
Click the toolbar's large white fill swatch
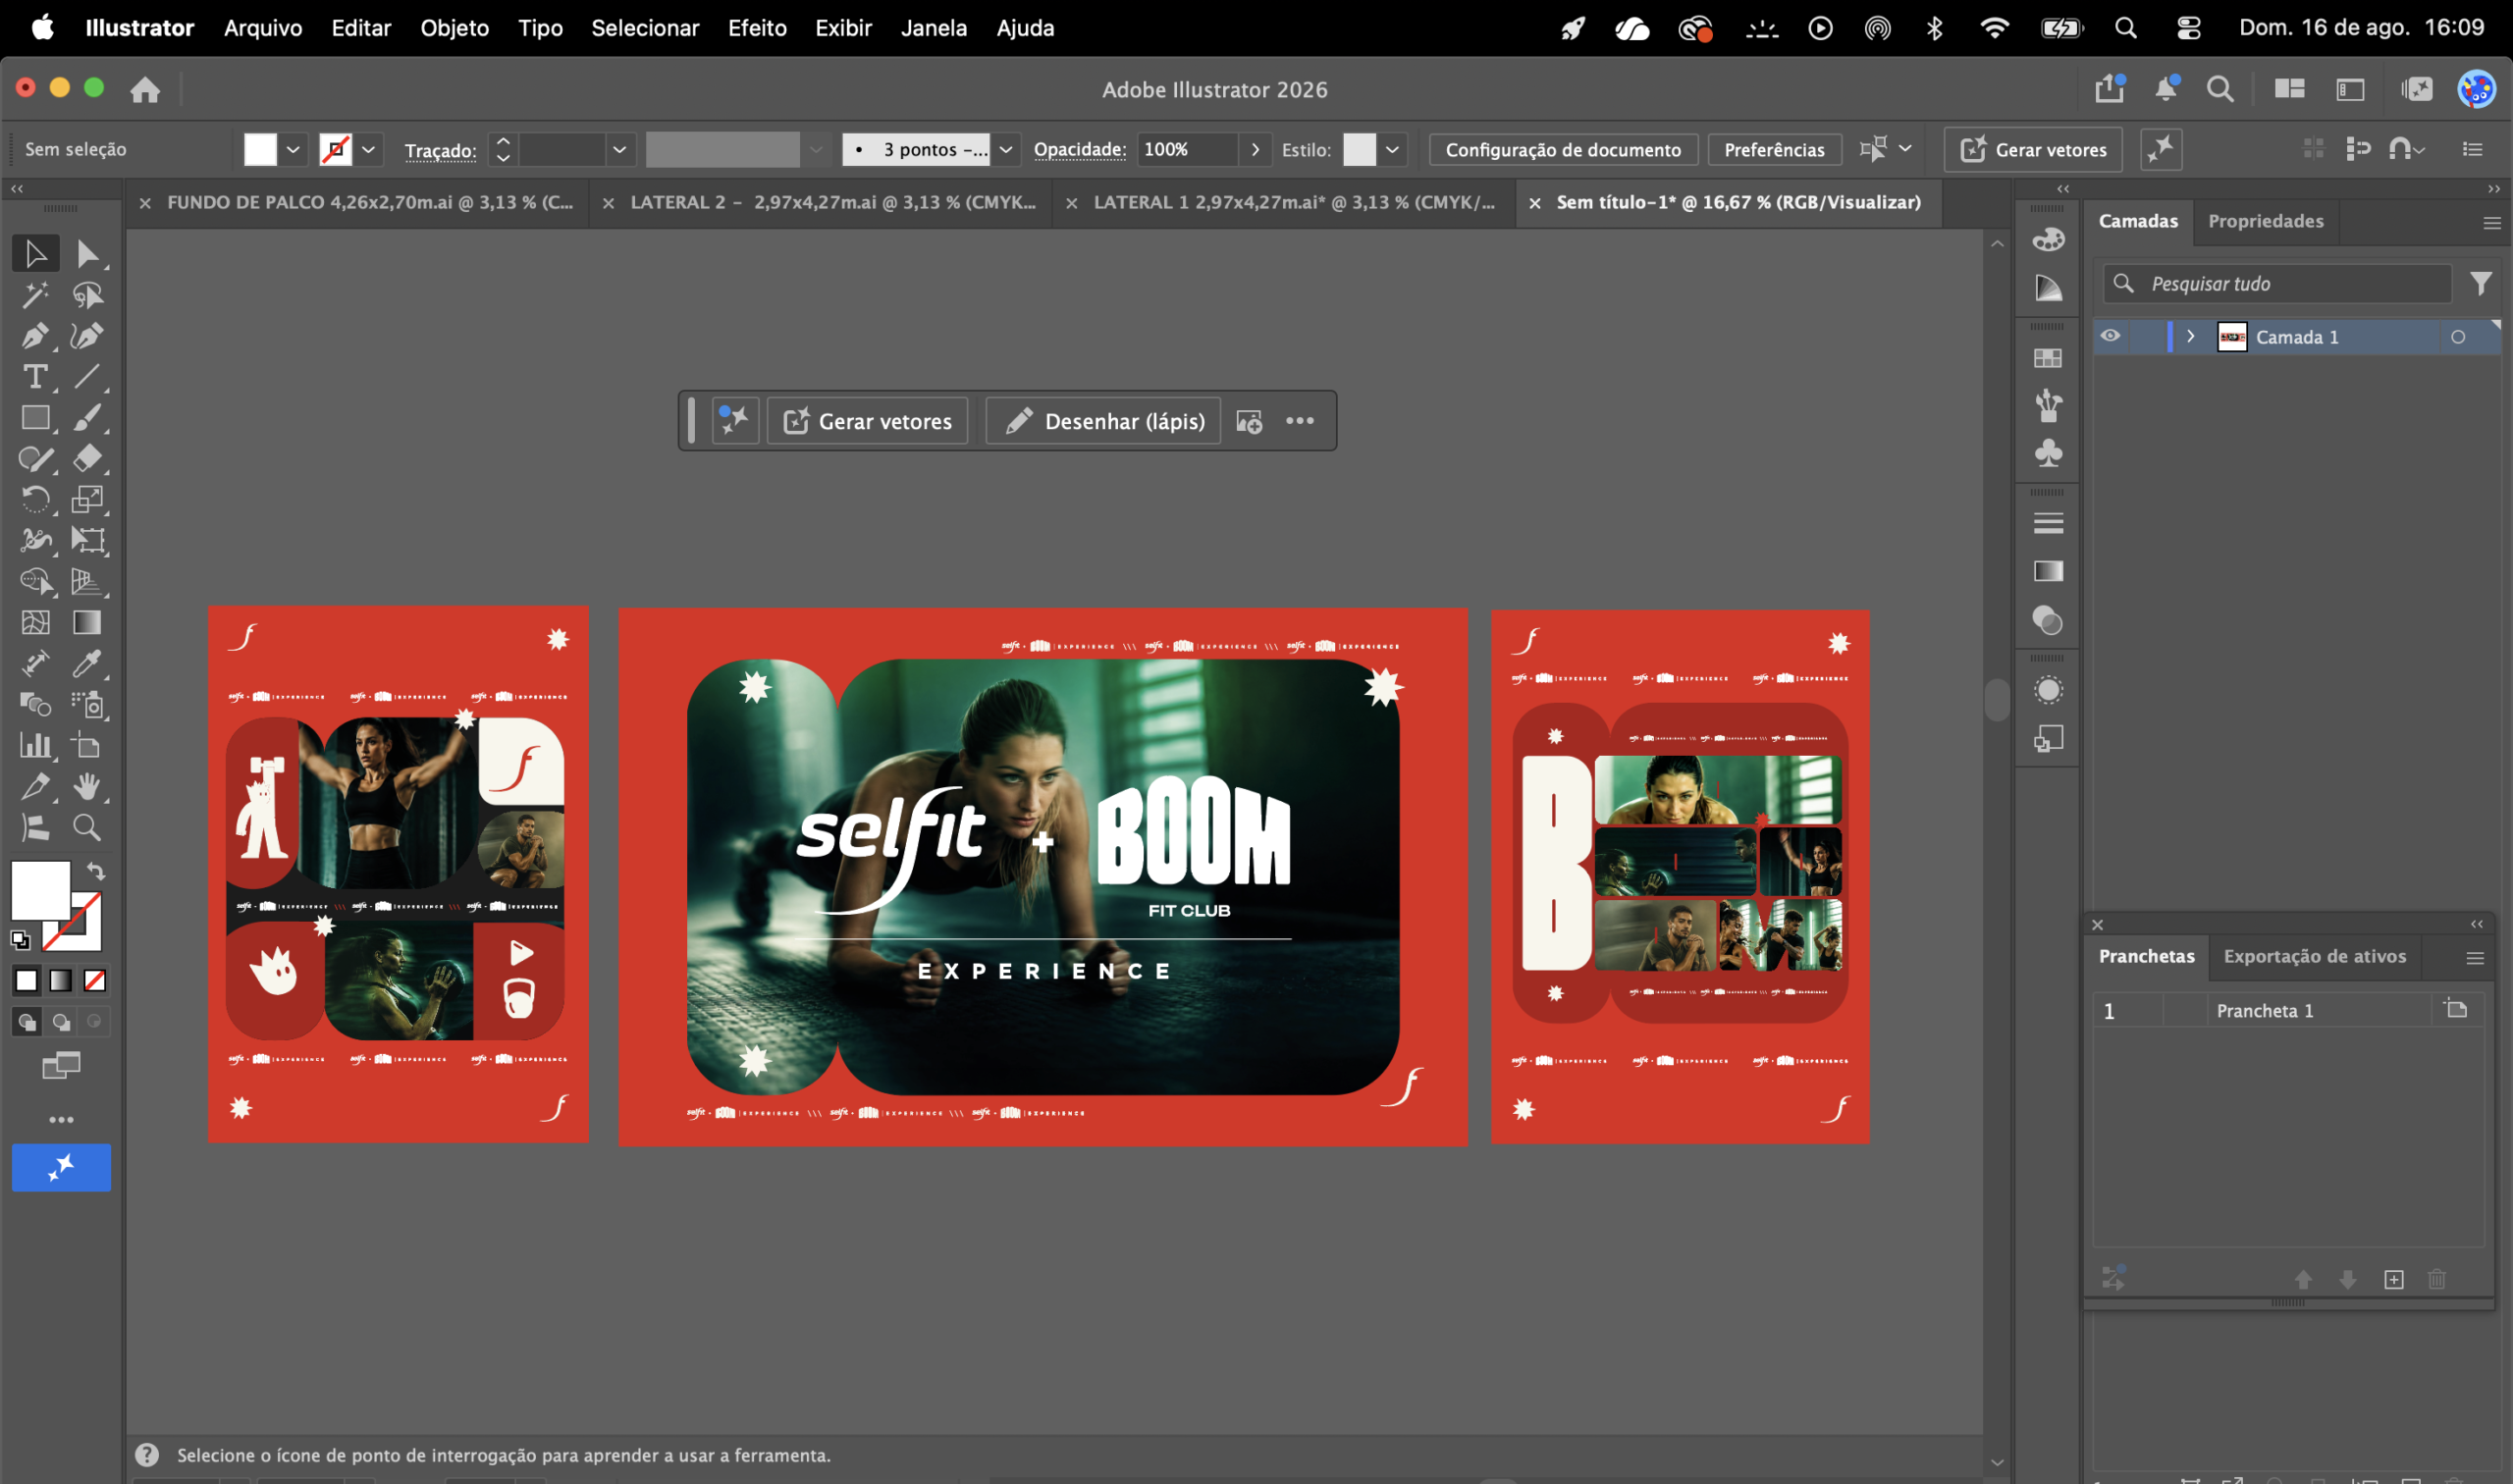[x=40, y=890]
